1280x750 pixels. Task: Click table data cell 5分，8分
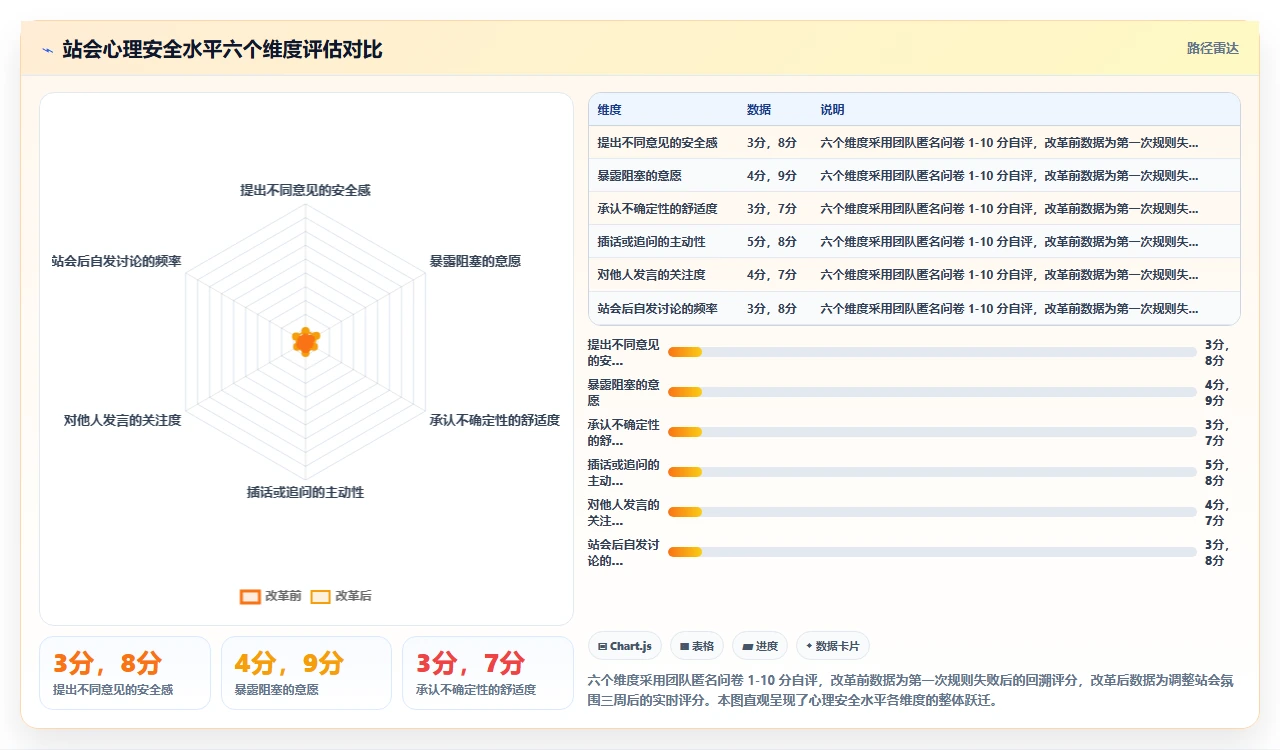(772, 242)
